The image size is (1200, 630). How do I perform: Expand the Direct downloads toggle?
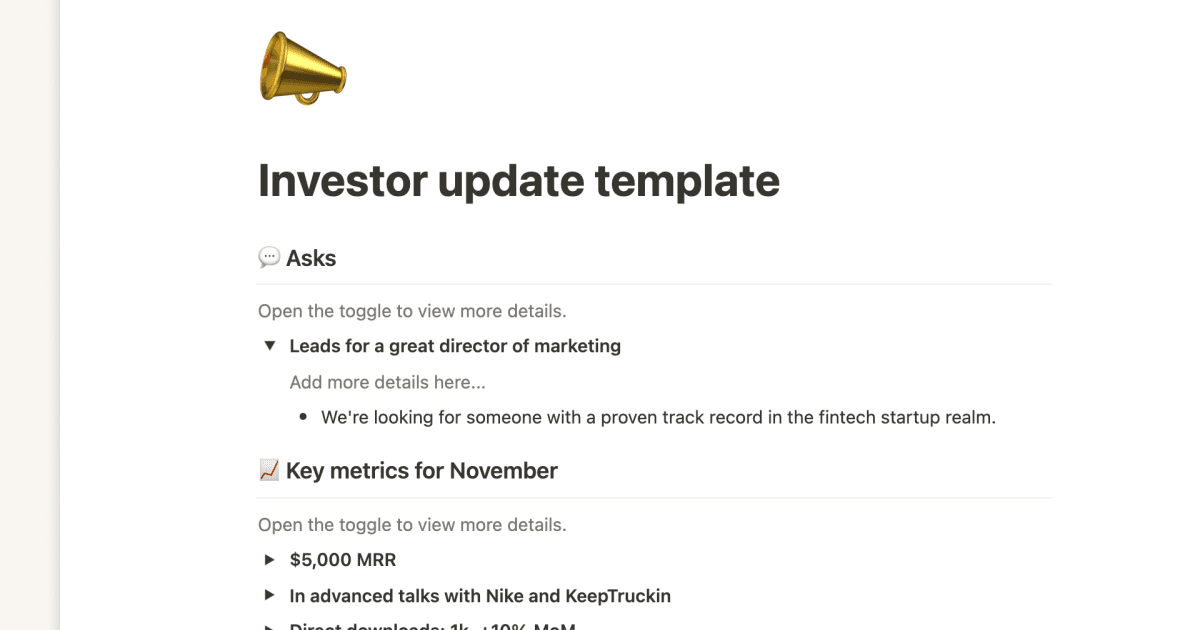tap(269, 627)
